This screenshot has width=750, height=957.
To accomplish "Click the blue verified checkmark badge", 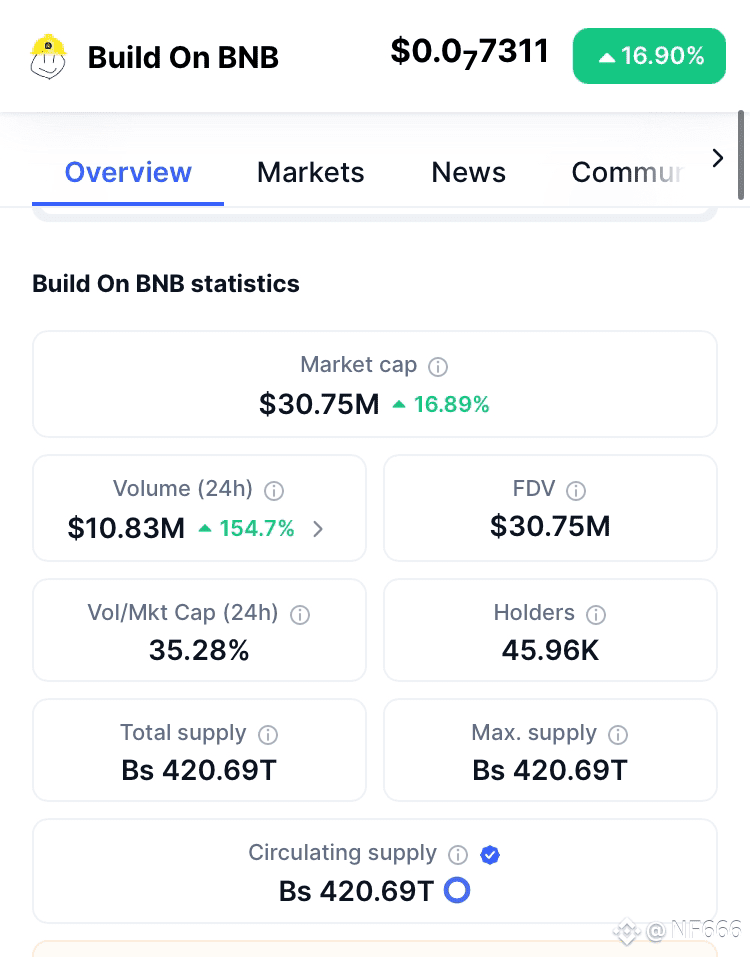I will 490,854.
